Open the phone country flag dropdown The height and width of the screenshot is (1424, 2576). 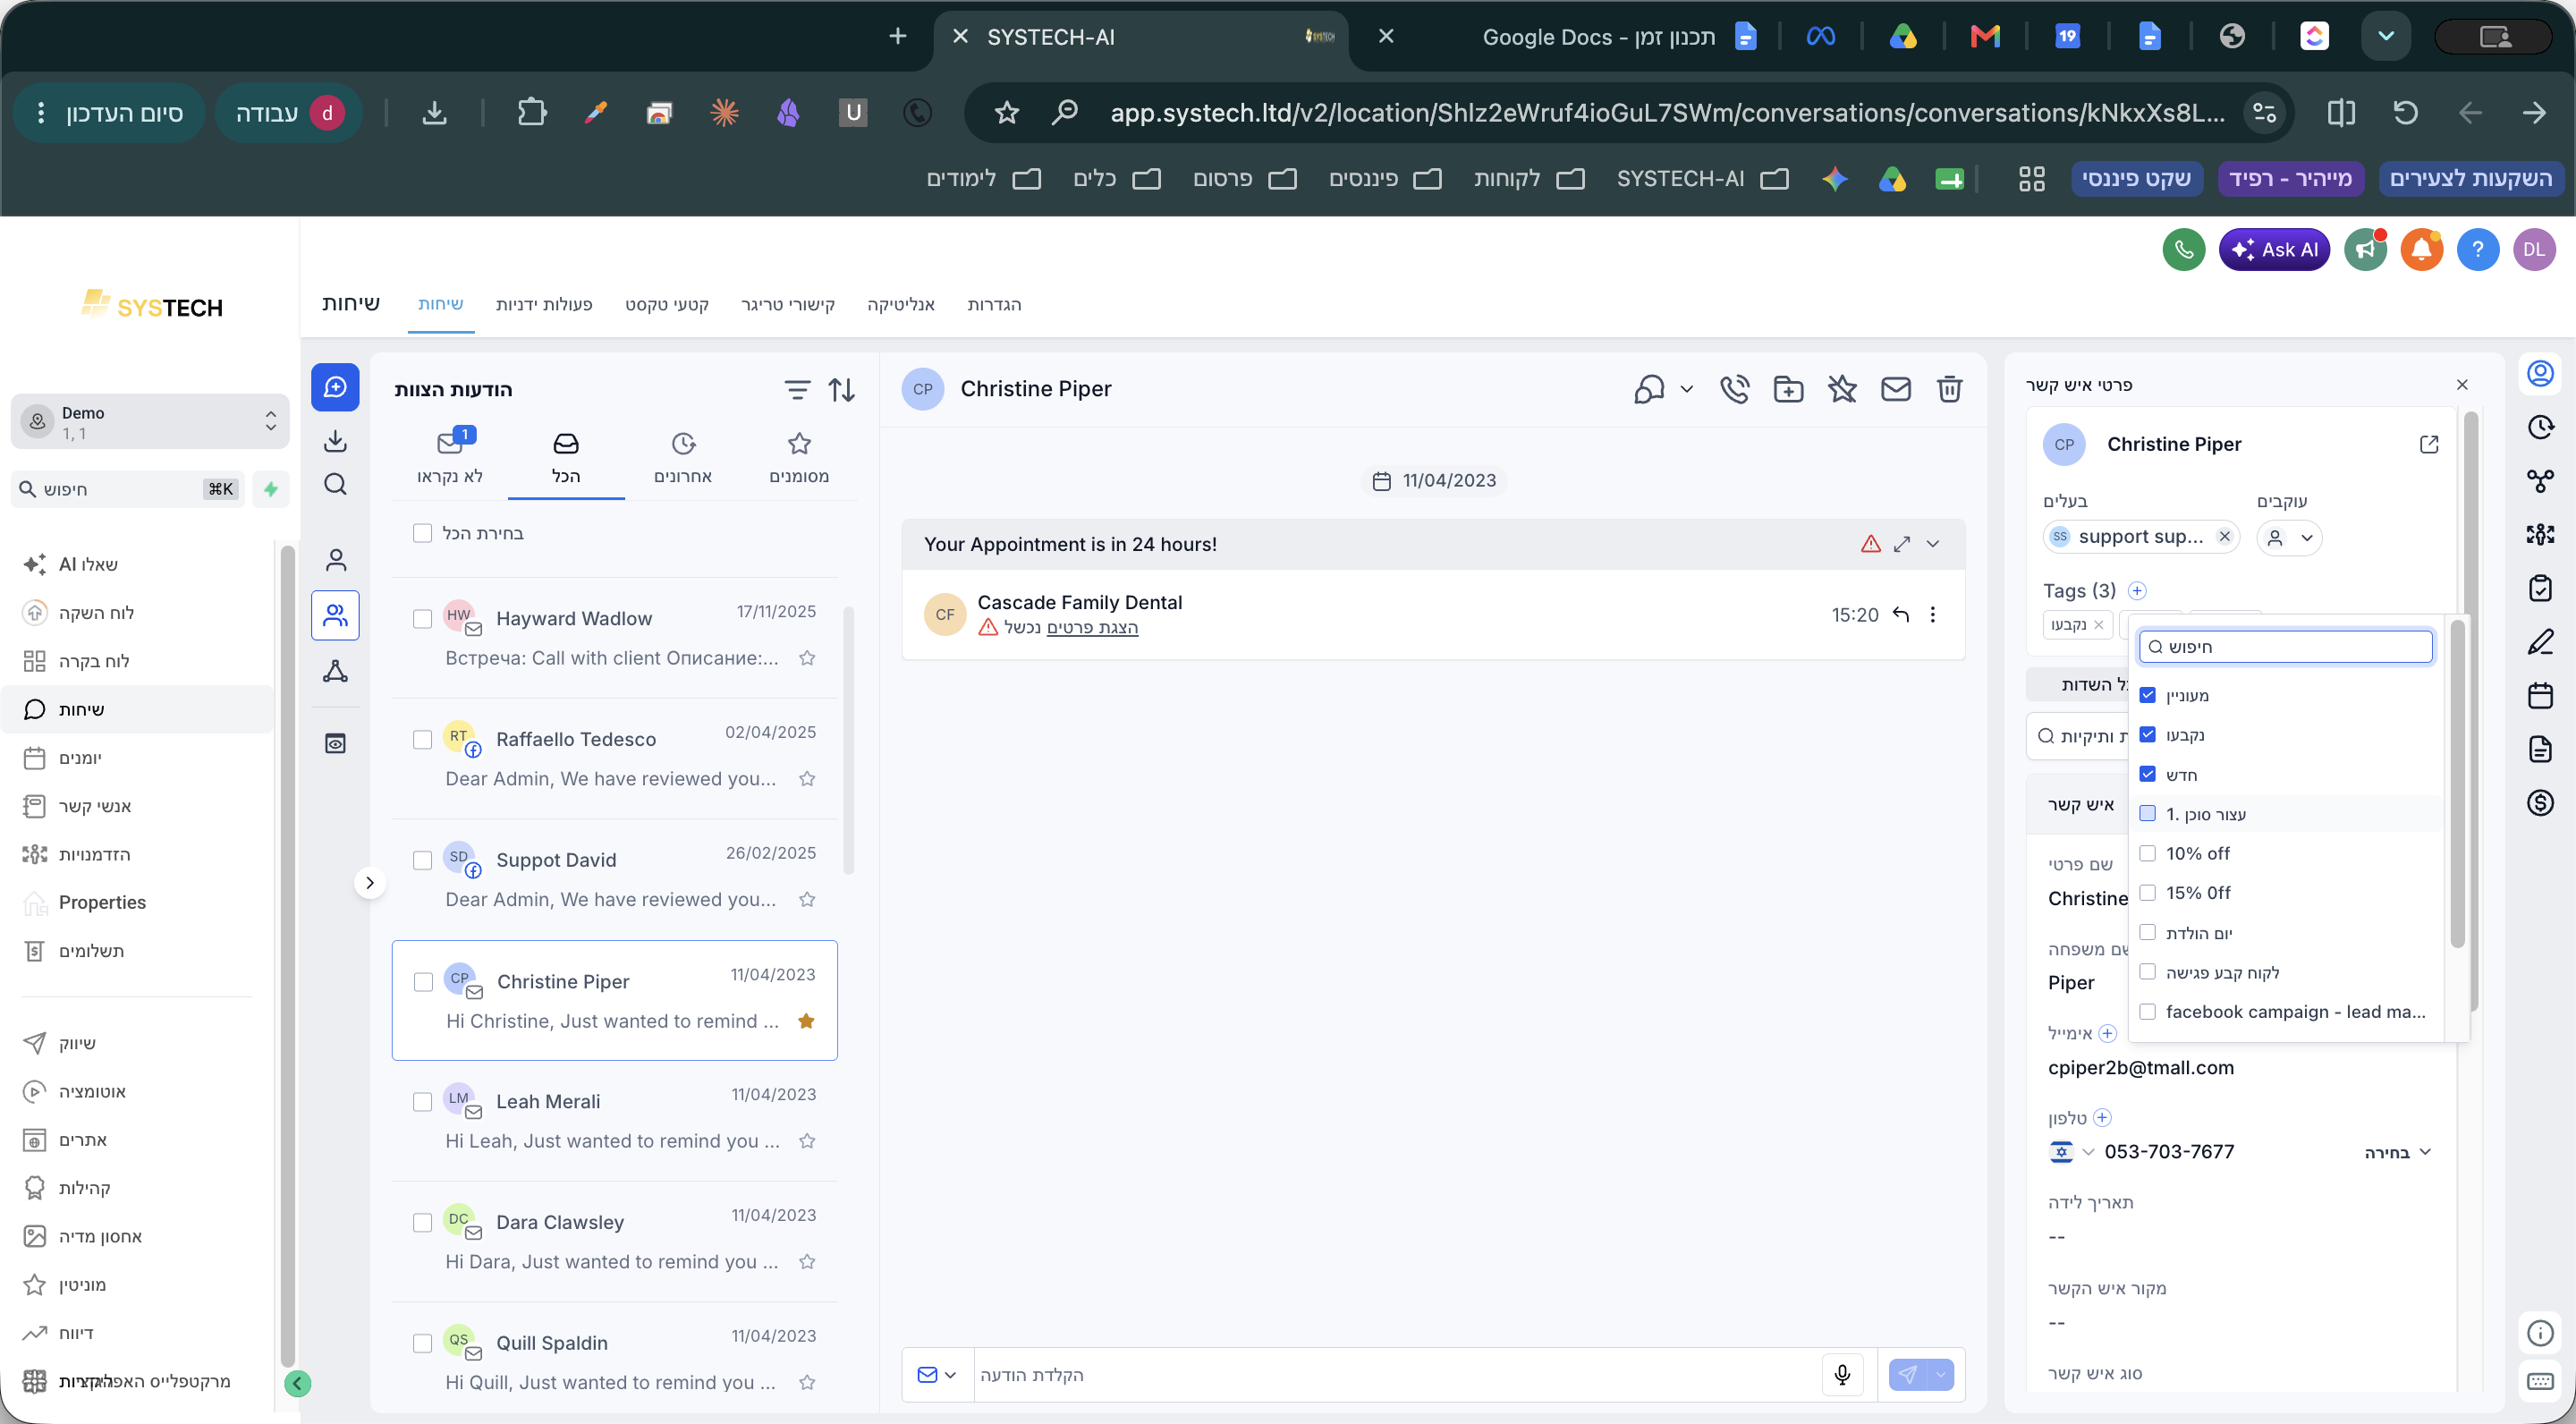click(2071, 1152)
